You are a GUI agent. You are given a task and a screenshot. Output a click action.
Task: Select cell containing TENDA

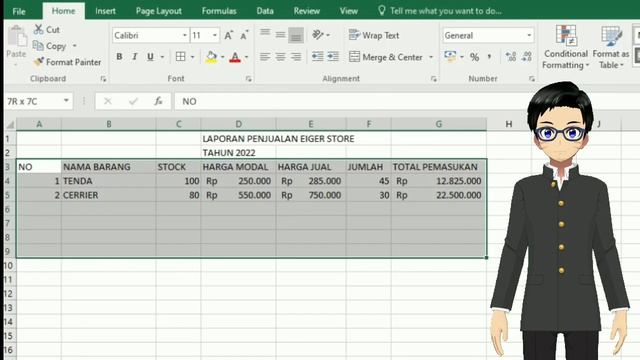[x=109, y=181]
